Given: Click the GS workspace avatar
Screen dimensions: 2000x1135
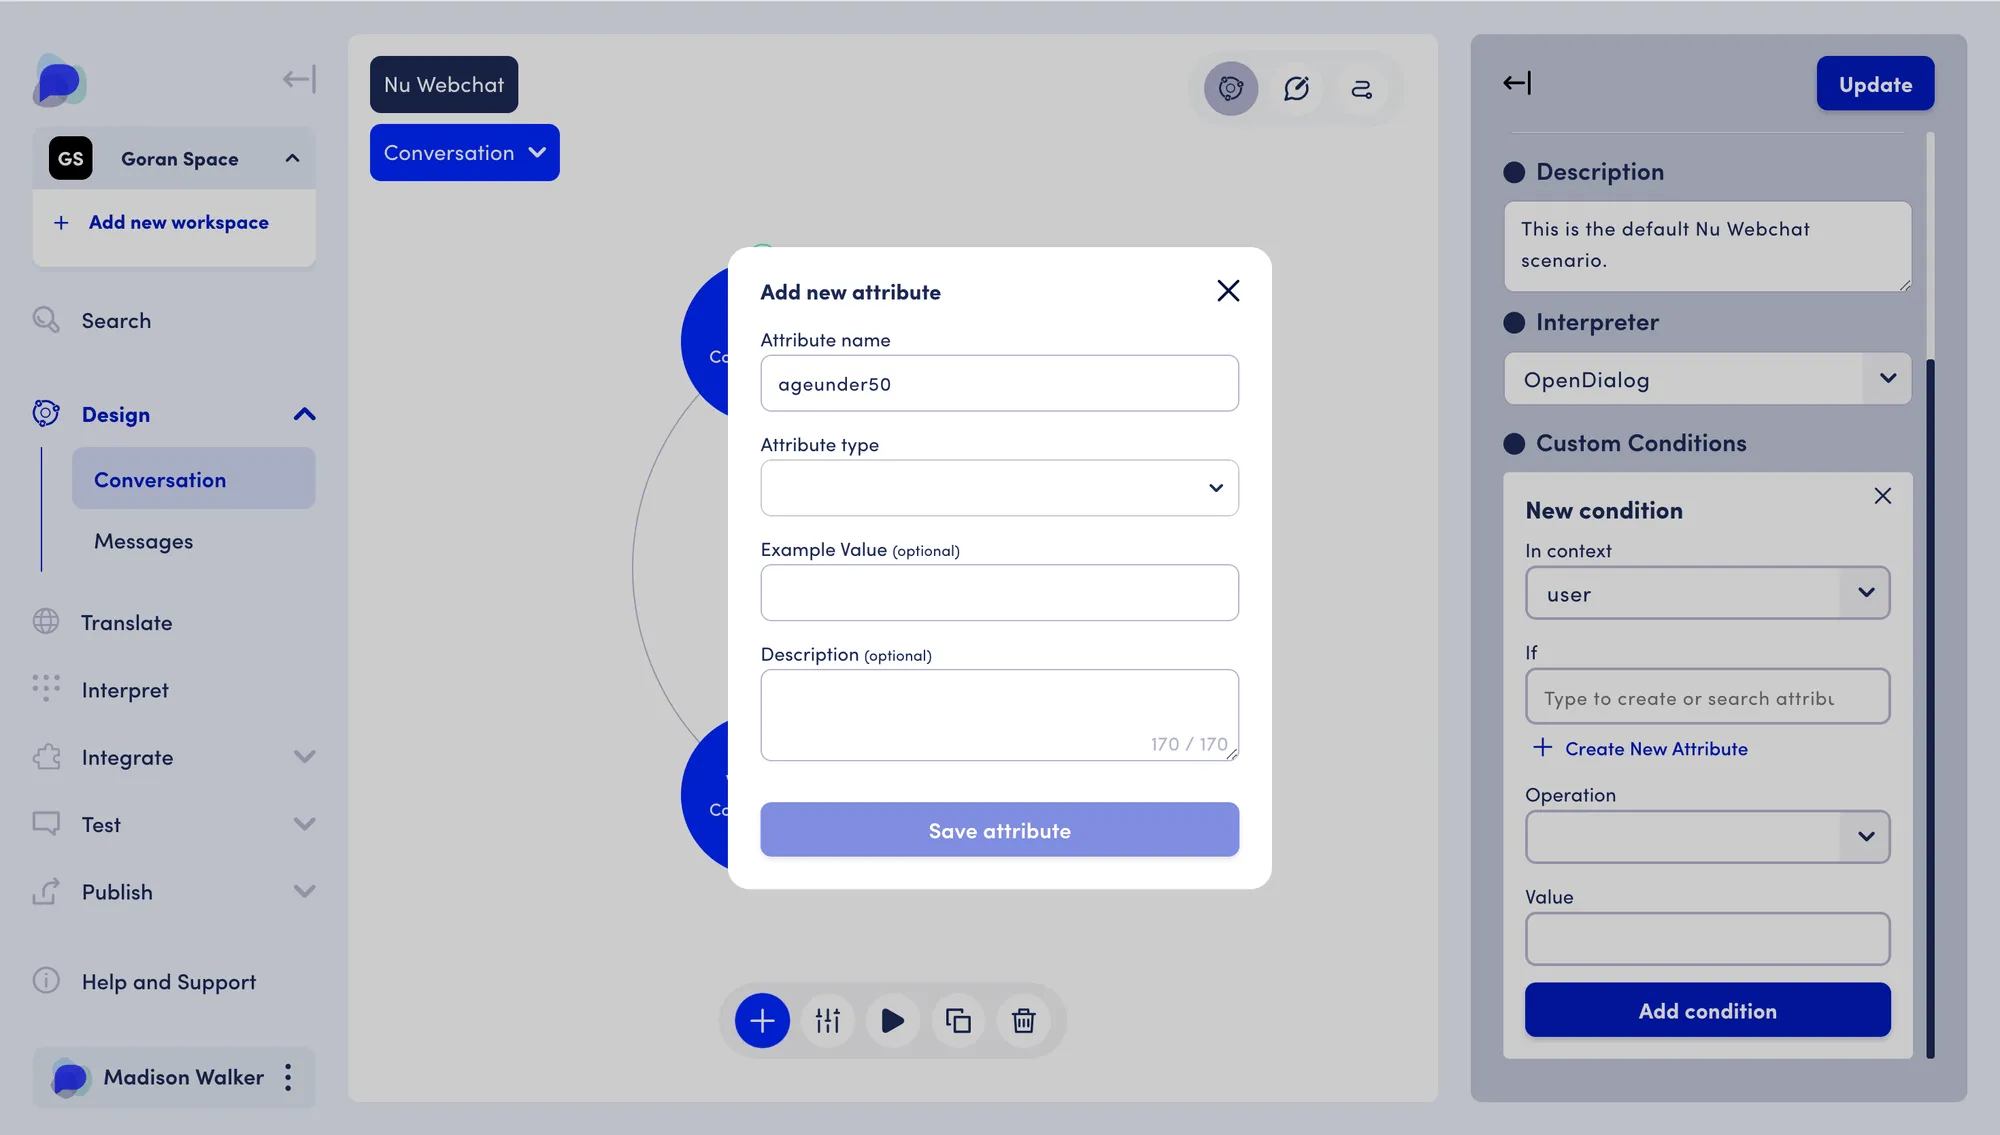Looking at the screenshot, I should [71, 158].
